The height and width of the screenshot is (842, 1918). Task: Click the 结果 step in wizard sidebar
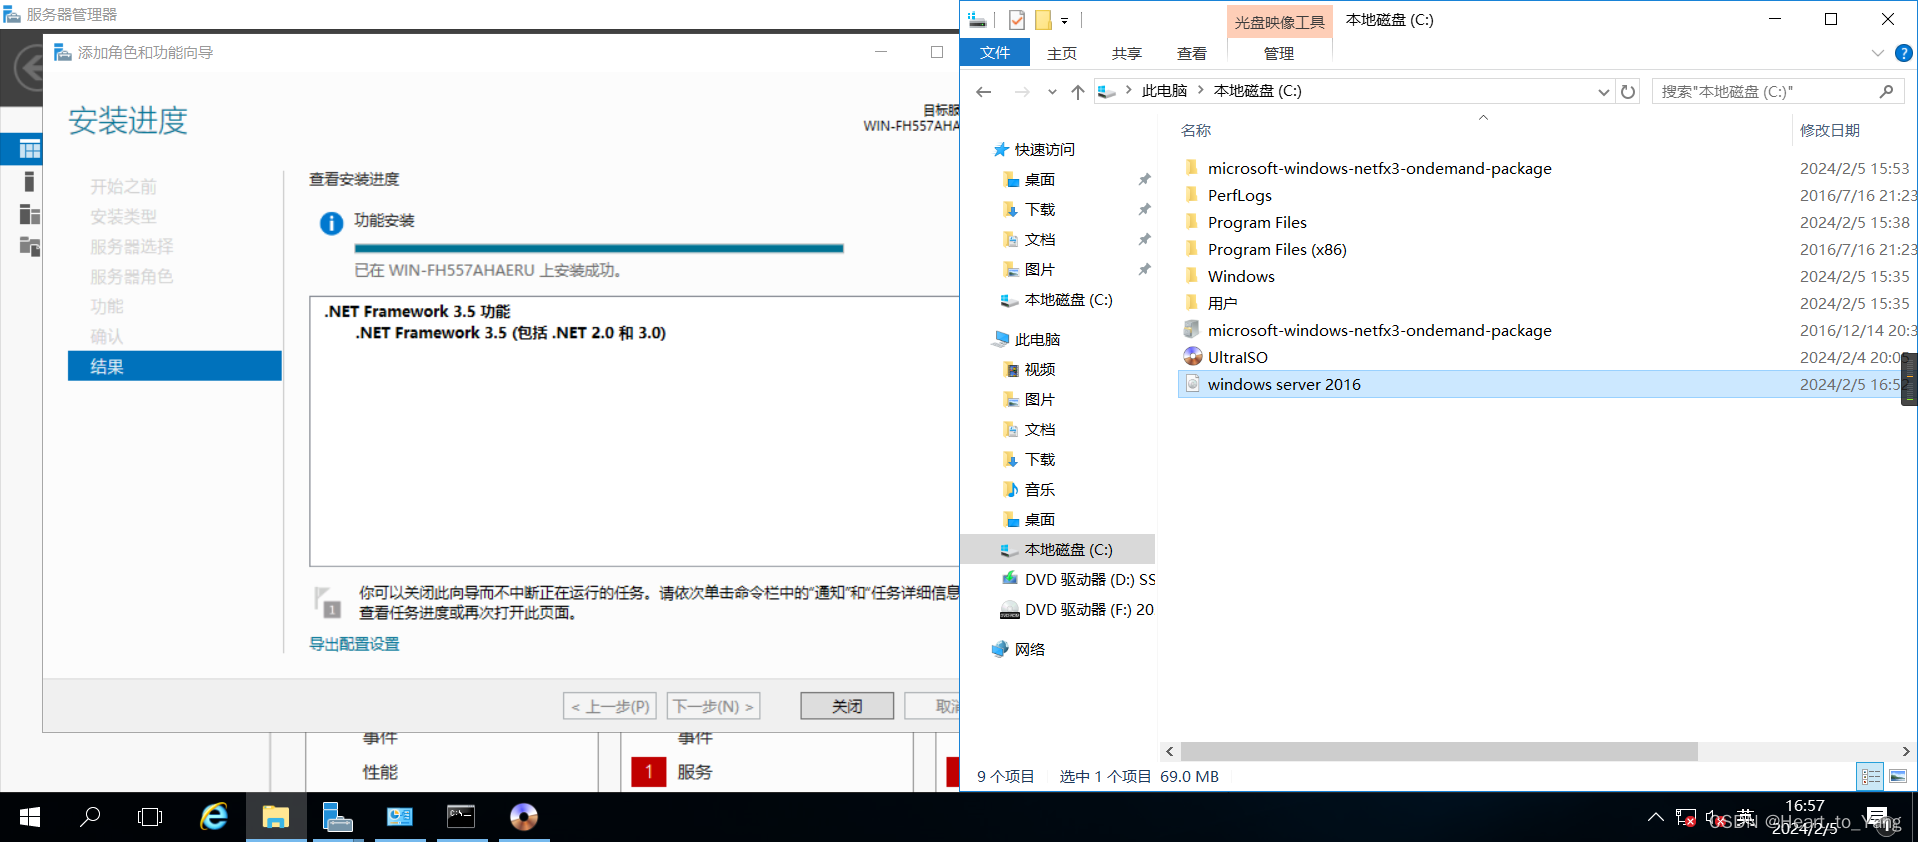pos(175,366)
